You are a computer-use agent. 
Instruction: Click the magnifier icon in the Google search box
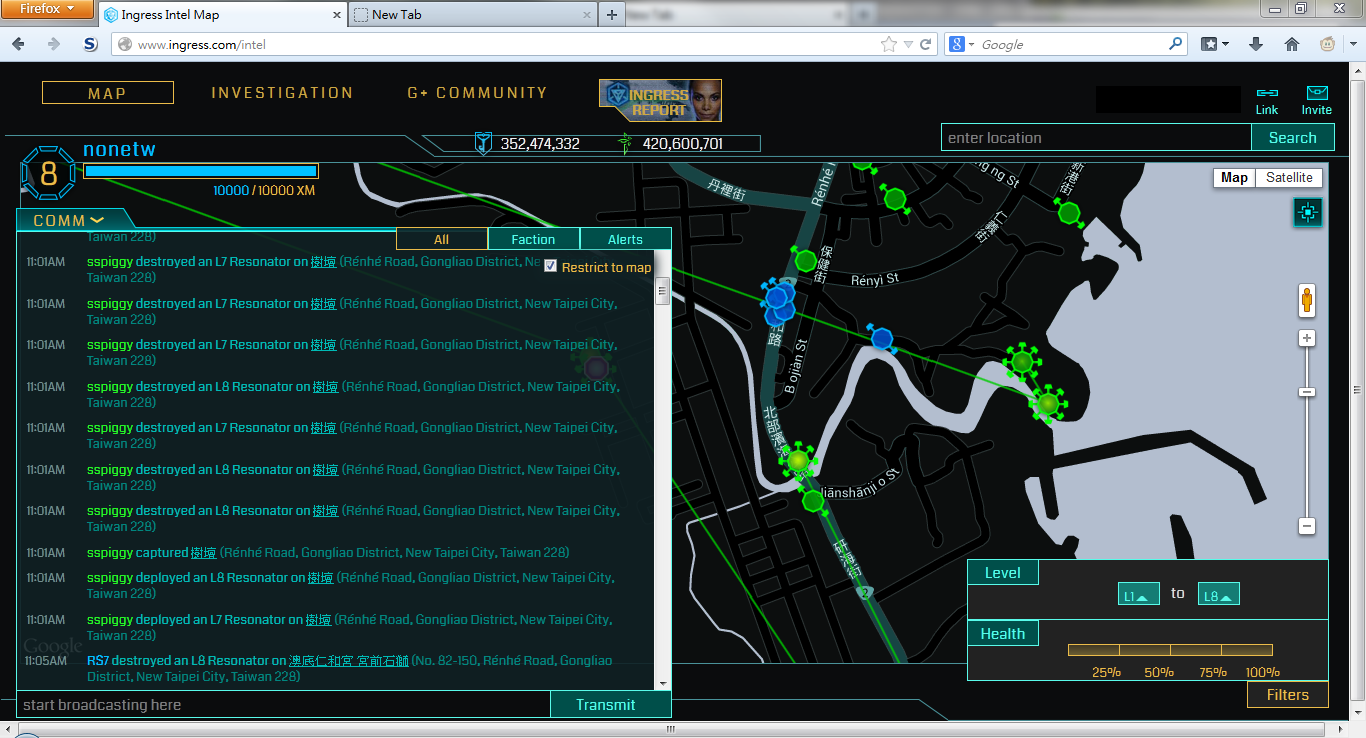pyautogui.click(x=1176, y=44)
